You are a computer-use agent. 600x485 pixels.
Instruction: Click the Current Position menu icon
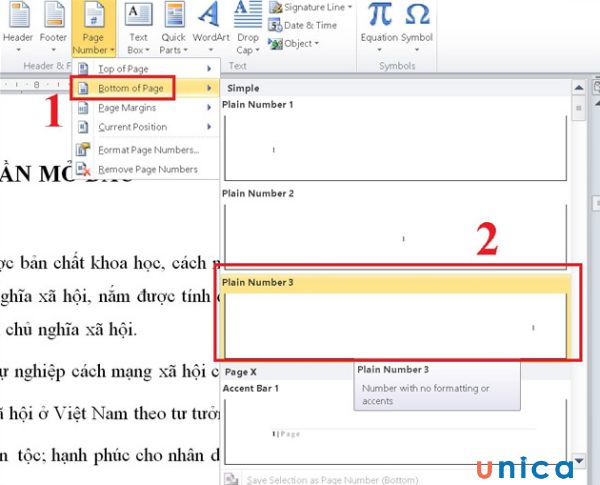[x=83, y=127]
